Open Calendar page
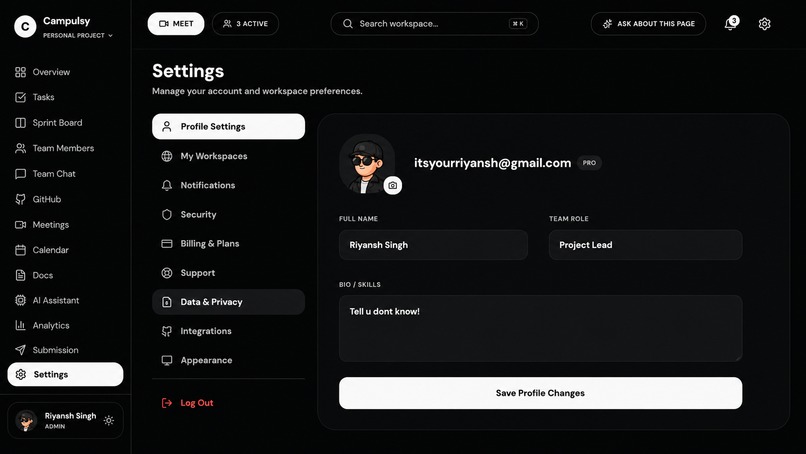 [65, 250]
